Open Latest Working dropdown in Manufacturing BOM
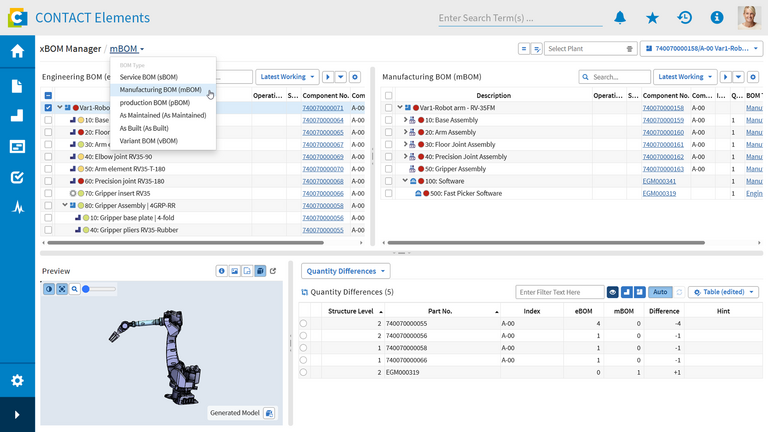The image size is (768, 432). pos(685,77)
